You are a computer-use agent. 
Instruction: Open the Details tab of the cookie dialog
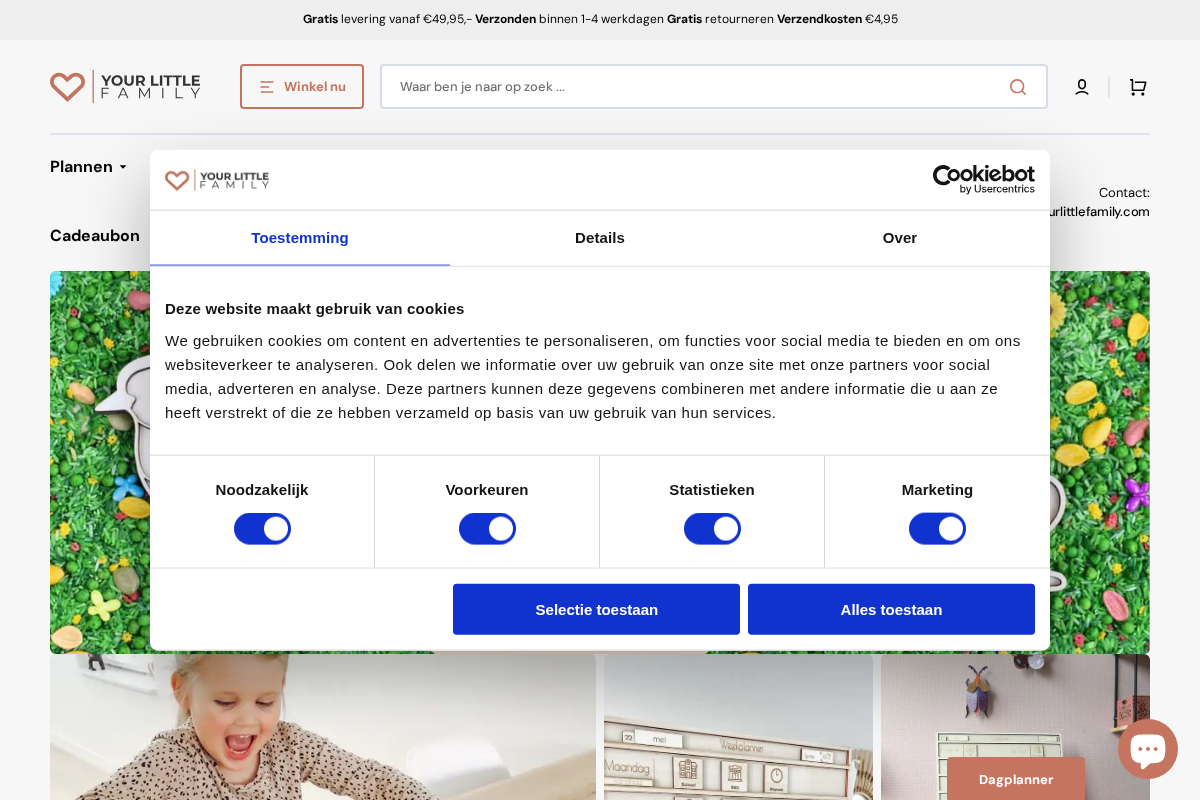(599, 238)
